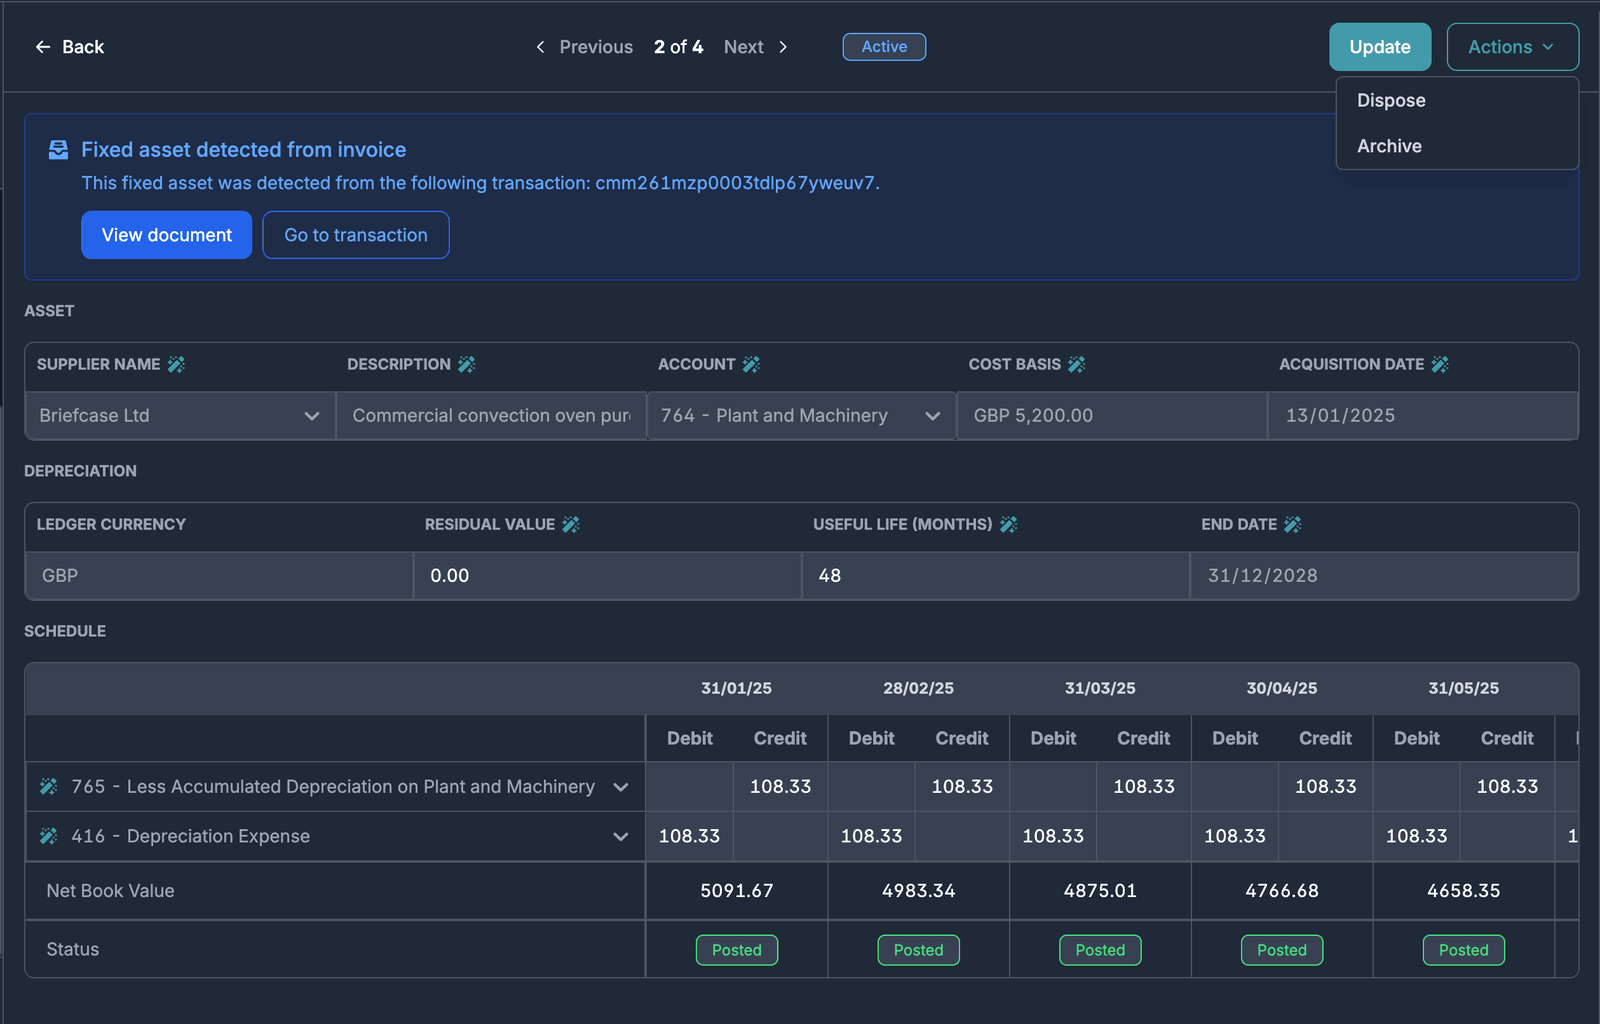Go Back to the asset list
The width and height of the screenshot is (1600, 1024).
click(x=70, y=47)
